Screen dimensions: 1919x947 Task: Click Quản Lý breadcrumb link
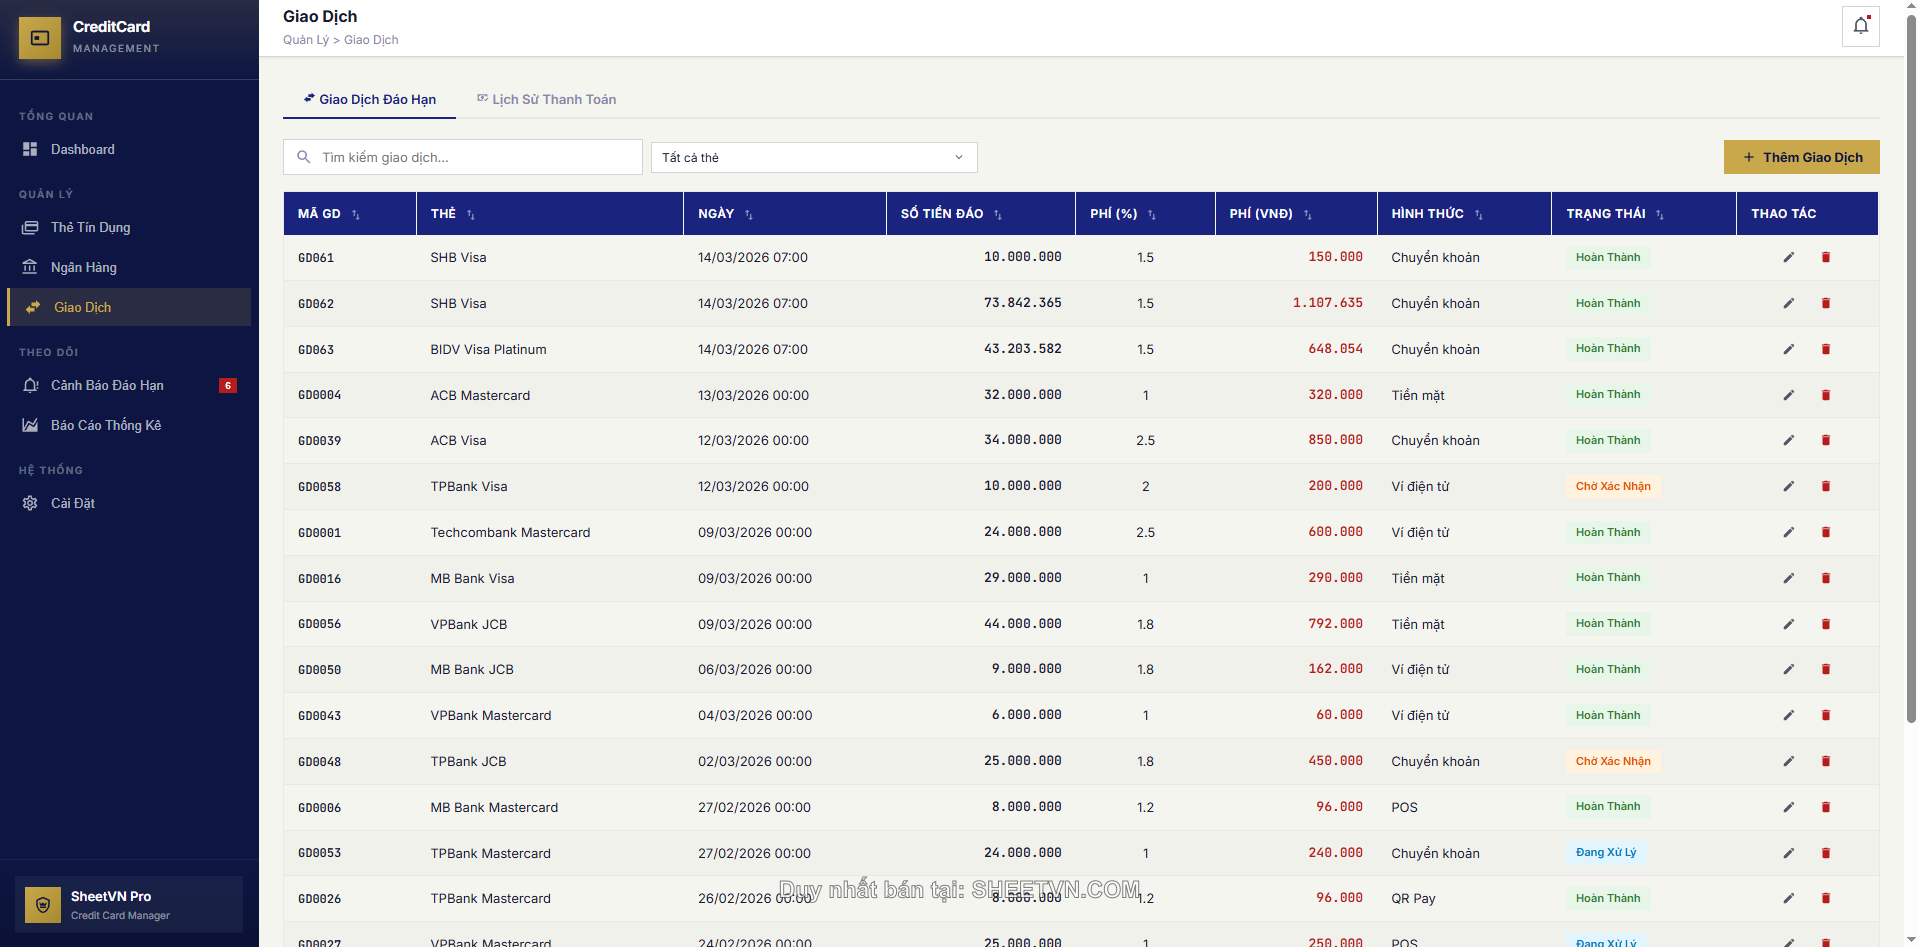click(x=305, y=40)
